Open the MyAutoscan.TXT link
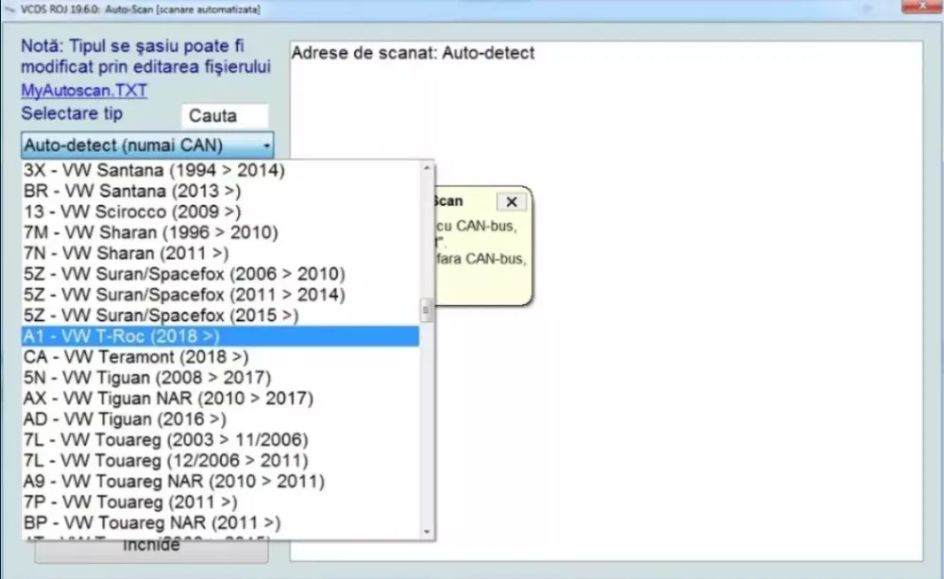944x579 pixels. (x=84, y=91)
